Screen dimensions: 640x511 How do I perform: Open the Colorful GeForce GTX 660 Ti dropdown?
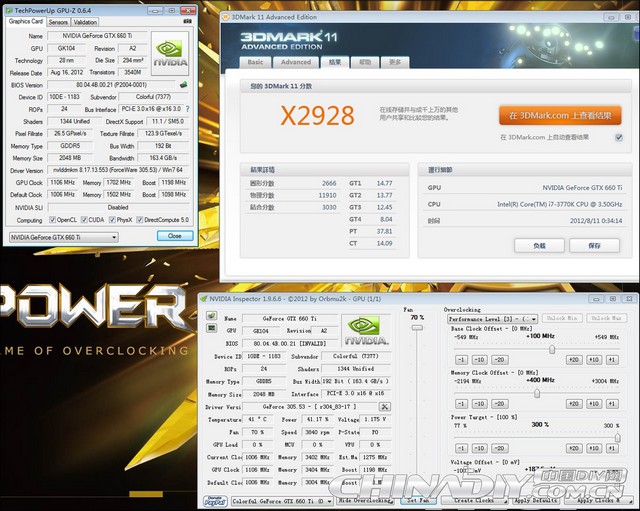pyautogui.click(x=282, y=501)
